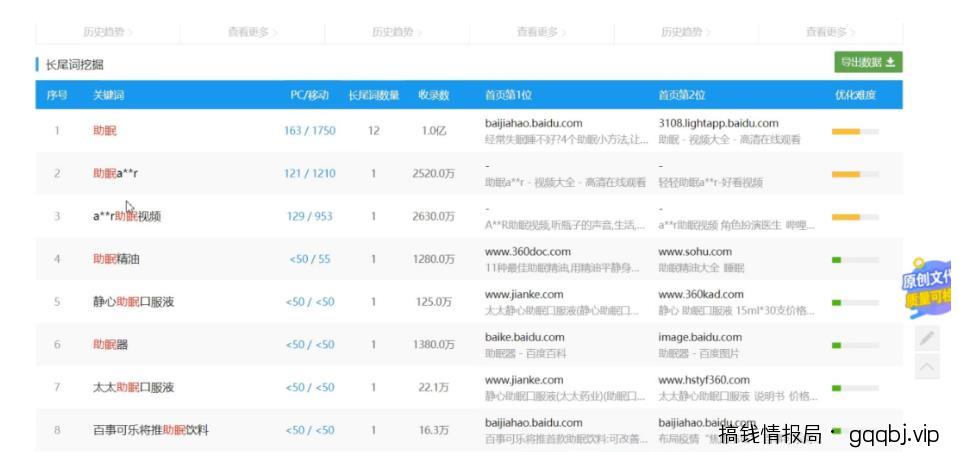Click difficulty bar in 助眠器 row
The width and height of the screenshot is (959, 452).
855,346
